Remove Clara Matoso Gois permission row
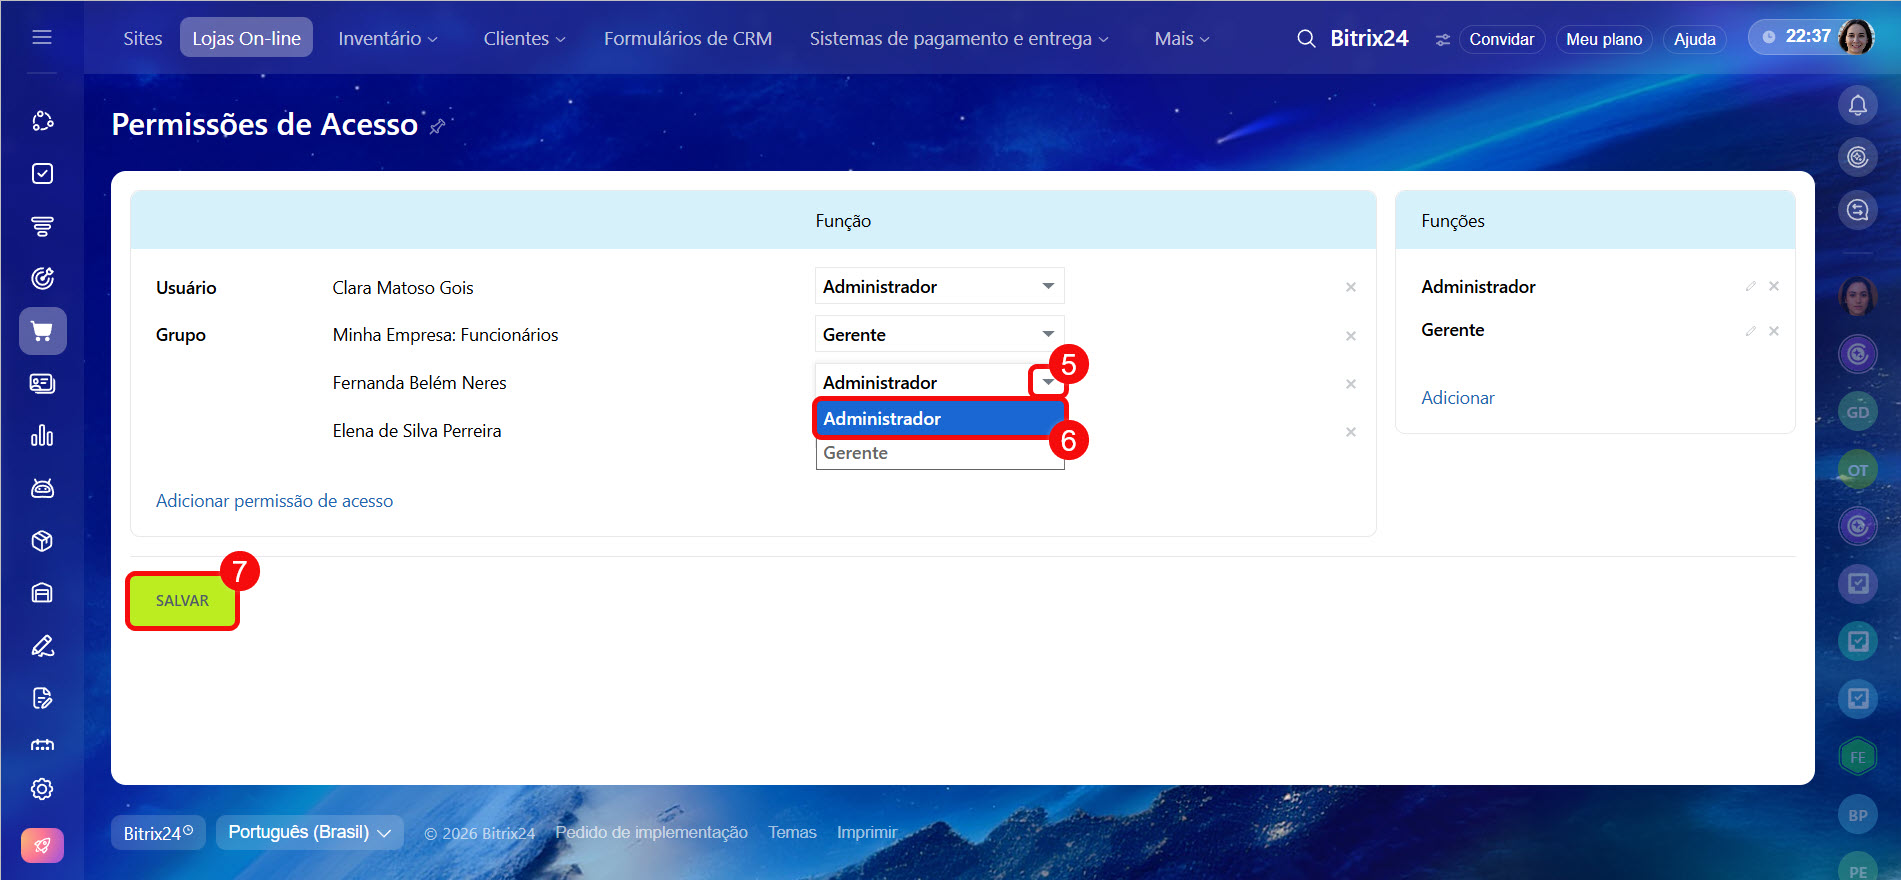Screen dimensions: 1901x880 [x=1350, y=288]
